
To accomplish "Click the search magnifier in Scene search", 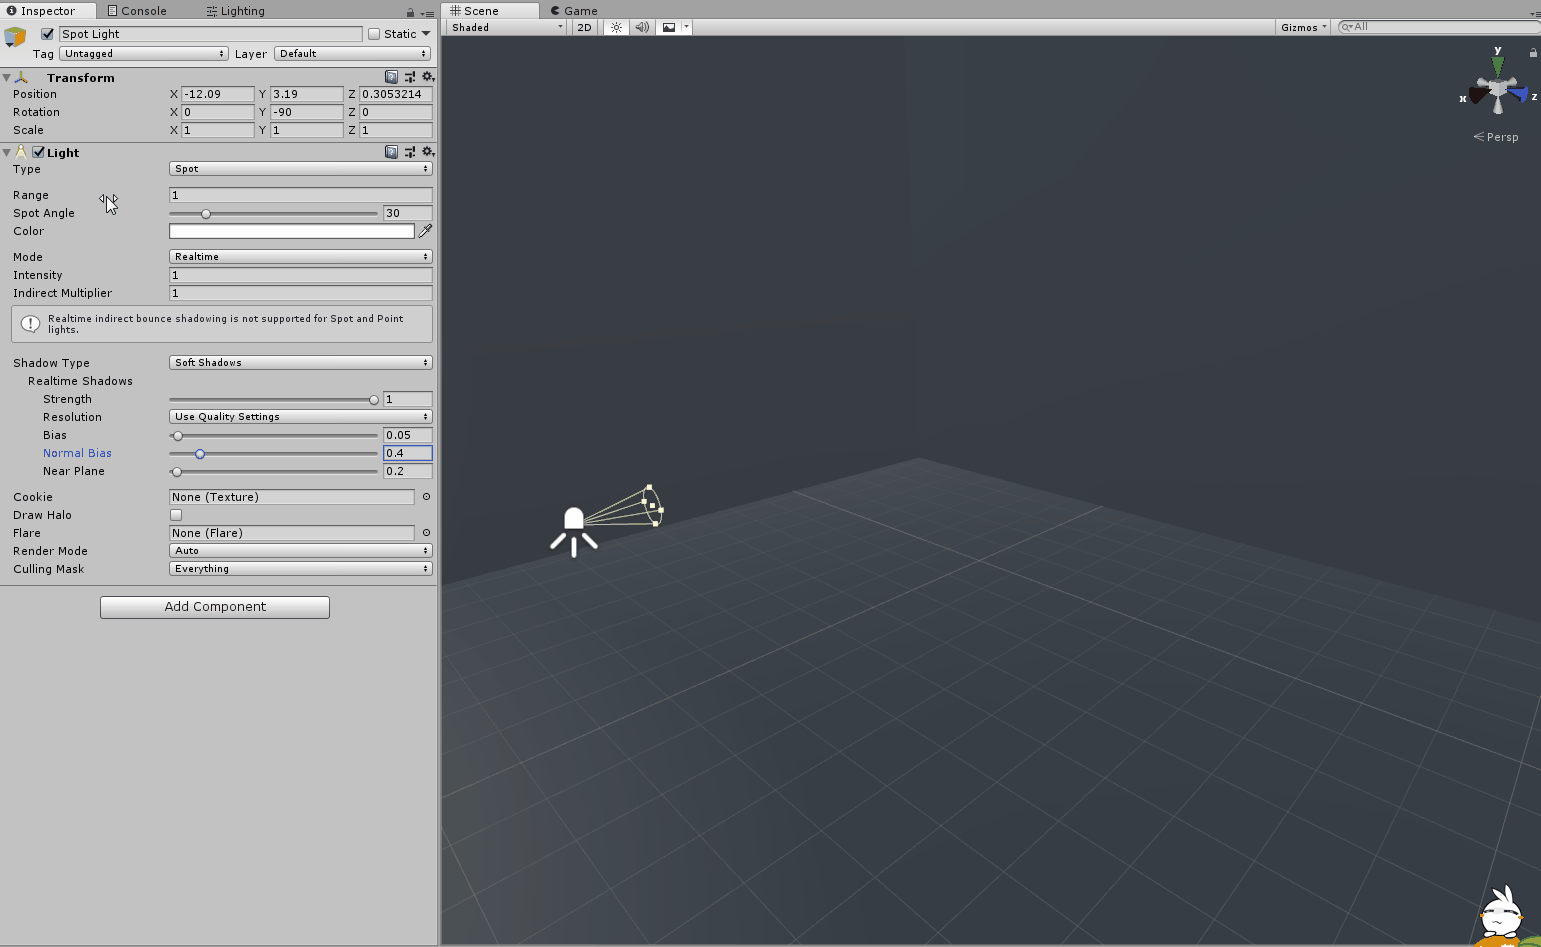I will 1347,27.
